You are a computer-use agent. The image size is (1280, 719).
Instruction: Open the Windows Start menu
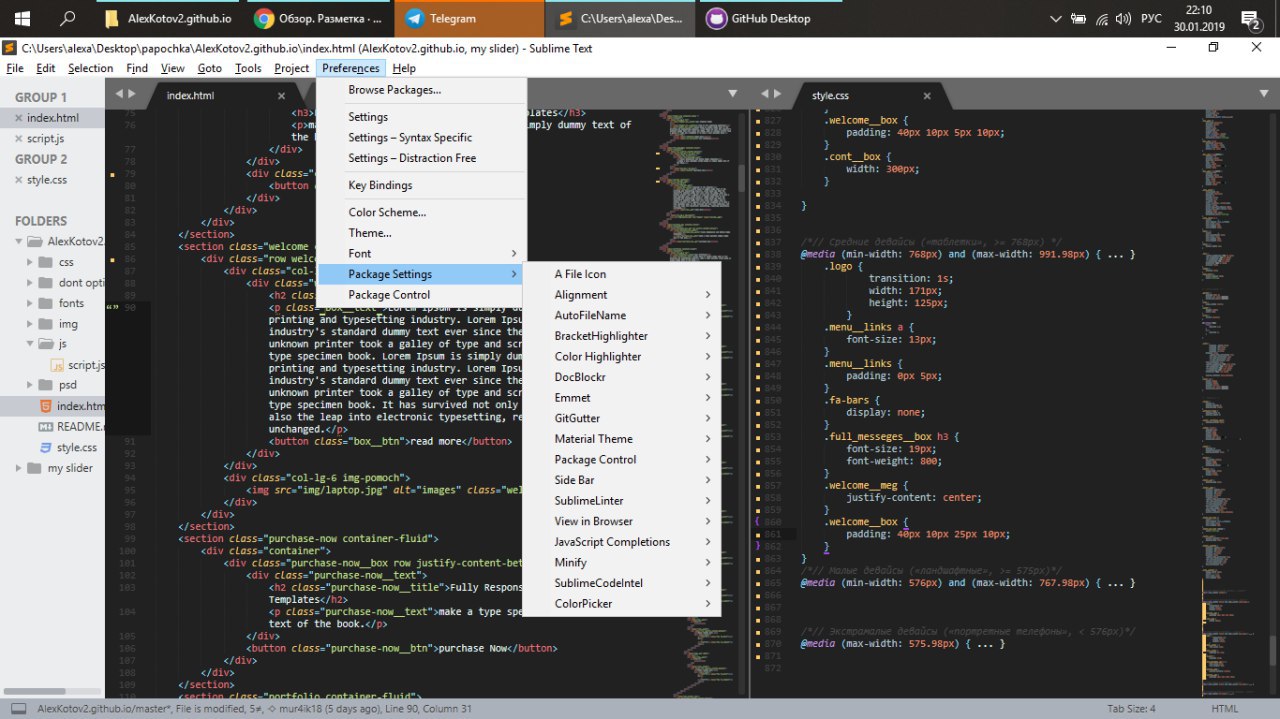[x=22, y=18]
